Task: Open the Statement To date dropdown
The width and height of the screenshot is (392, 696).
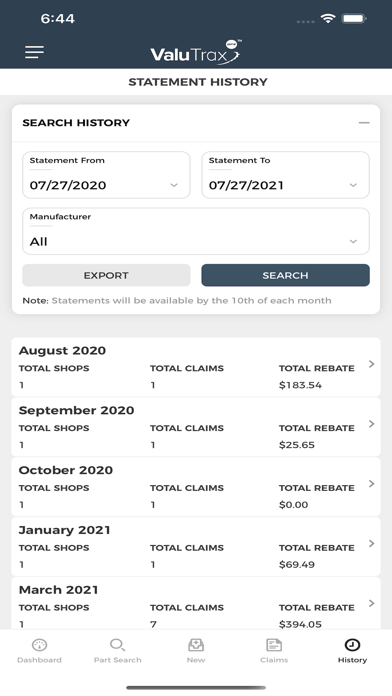Action: click(285, 175)
